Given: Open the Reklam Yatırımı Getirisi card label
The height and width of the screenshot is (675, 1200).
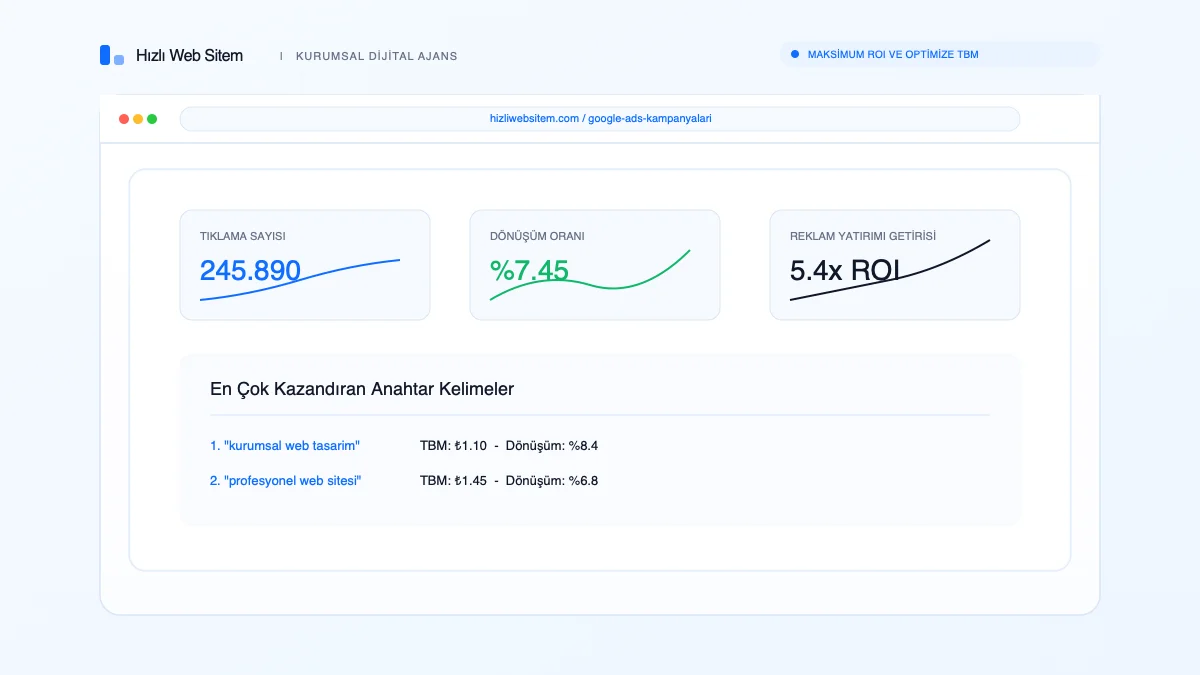Looking at the screenshot, I should [863, 237].
